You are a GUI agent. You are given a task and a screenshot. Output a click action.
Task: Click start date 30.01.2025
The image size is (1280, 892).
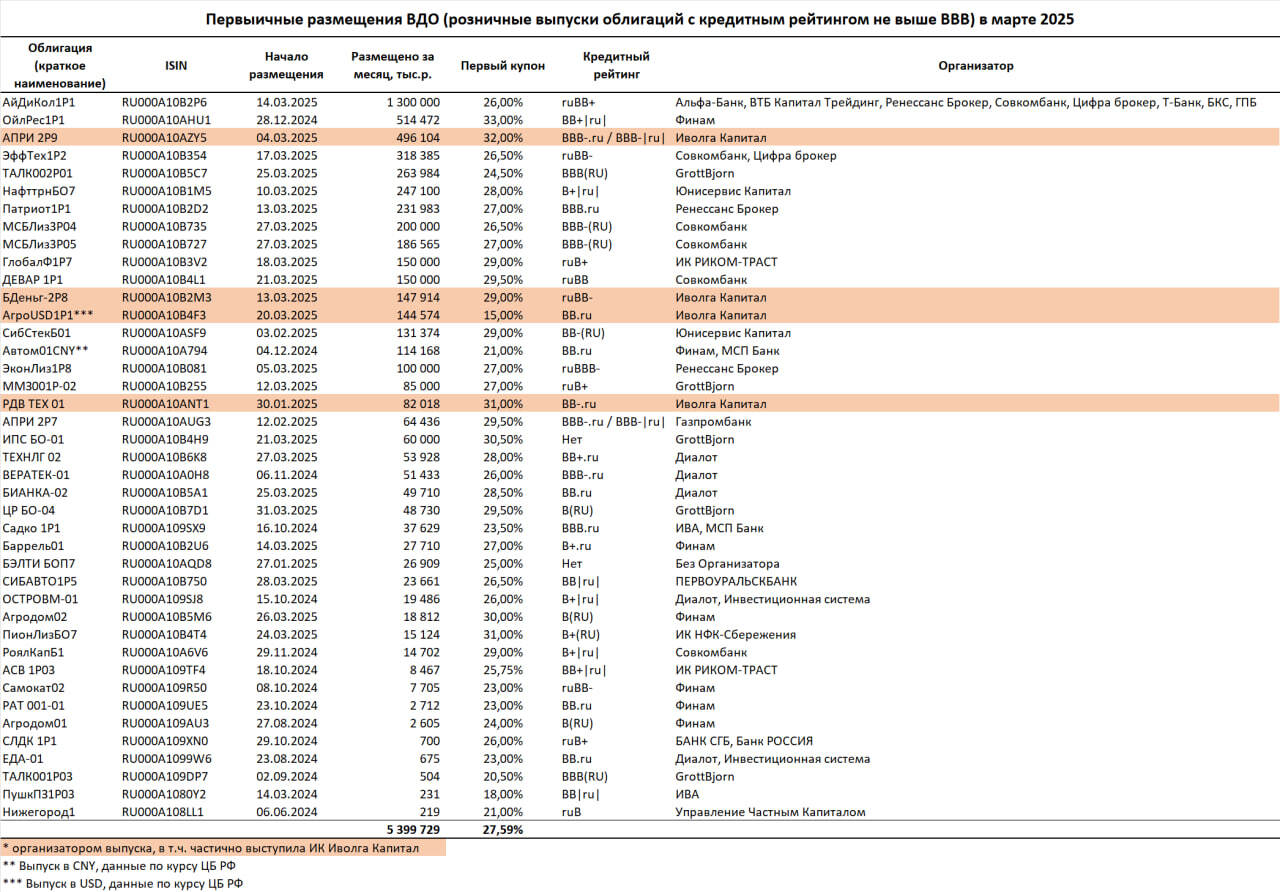(x=286, y=404)
